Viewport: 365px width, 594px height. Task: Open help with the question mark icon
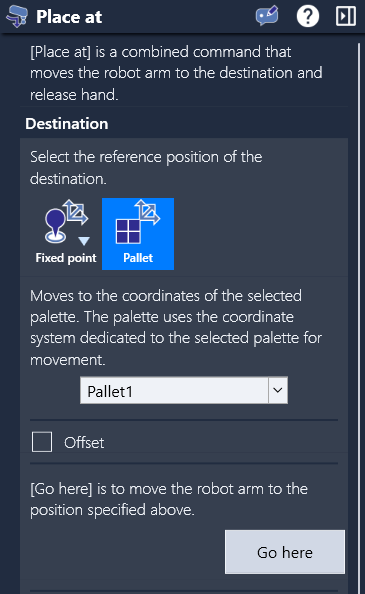(x=307, y=16)
